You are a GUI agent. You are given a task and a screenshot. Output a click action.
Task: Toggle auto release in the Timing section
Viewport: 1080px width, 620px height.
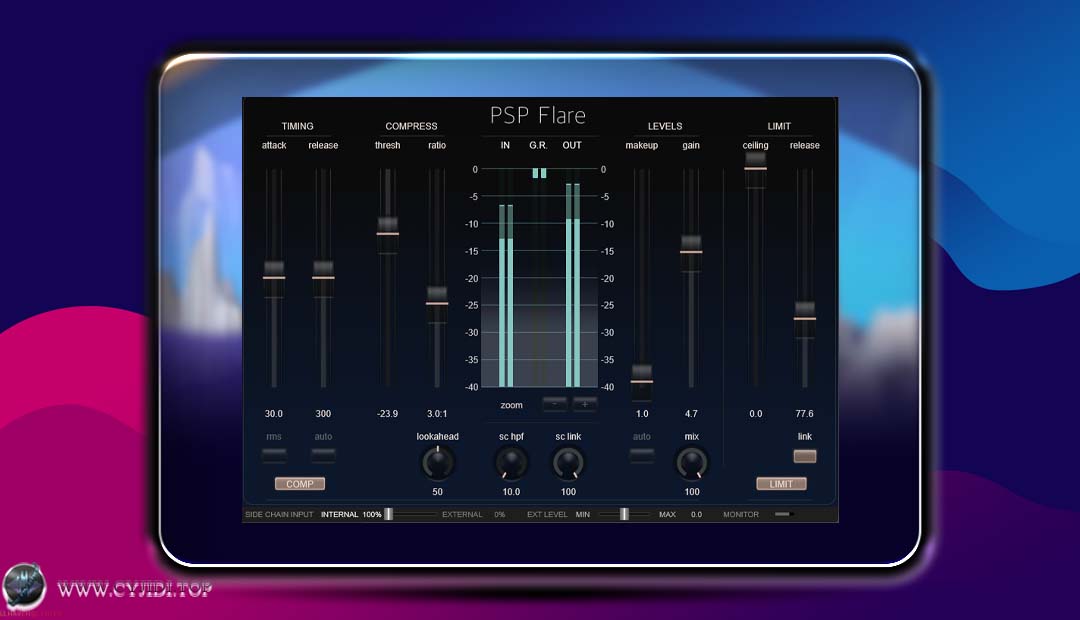322,454
